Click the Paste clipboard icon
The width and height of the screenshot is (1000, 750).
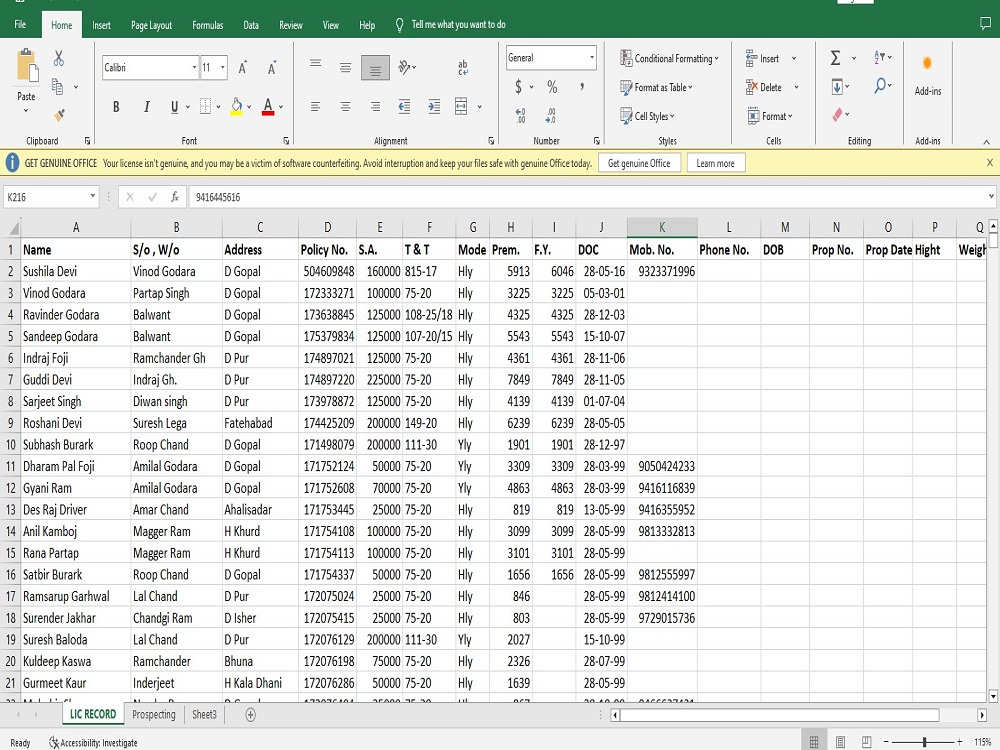[x=27, y=66]
